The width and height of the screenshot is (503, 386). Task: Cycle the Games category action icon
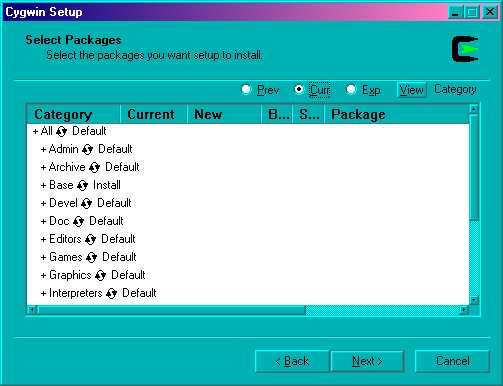click(x=92, y=258)
